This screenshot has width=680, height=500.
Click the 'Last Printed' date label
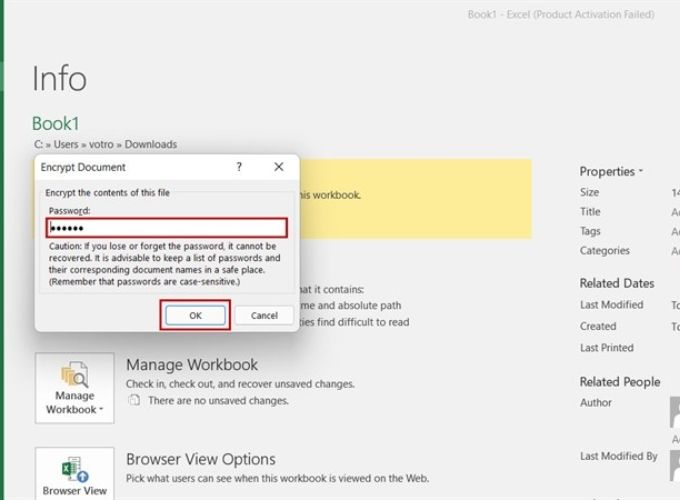[x=607, y=348]
